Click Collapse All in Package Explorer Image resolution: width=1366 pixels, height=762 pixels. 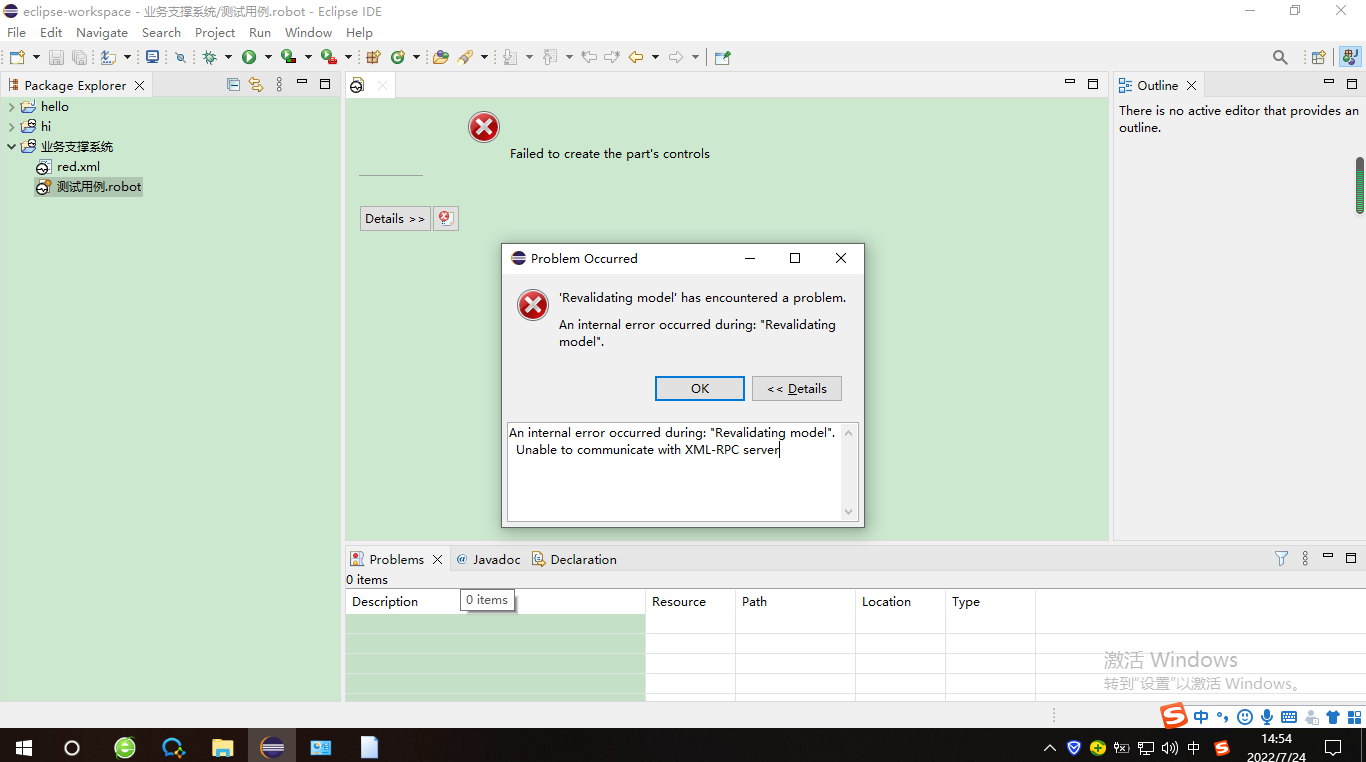(x=233, y=85)
